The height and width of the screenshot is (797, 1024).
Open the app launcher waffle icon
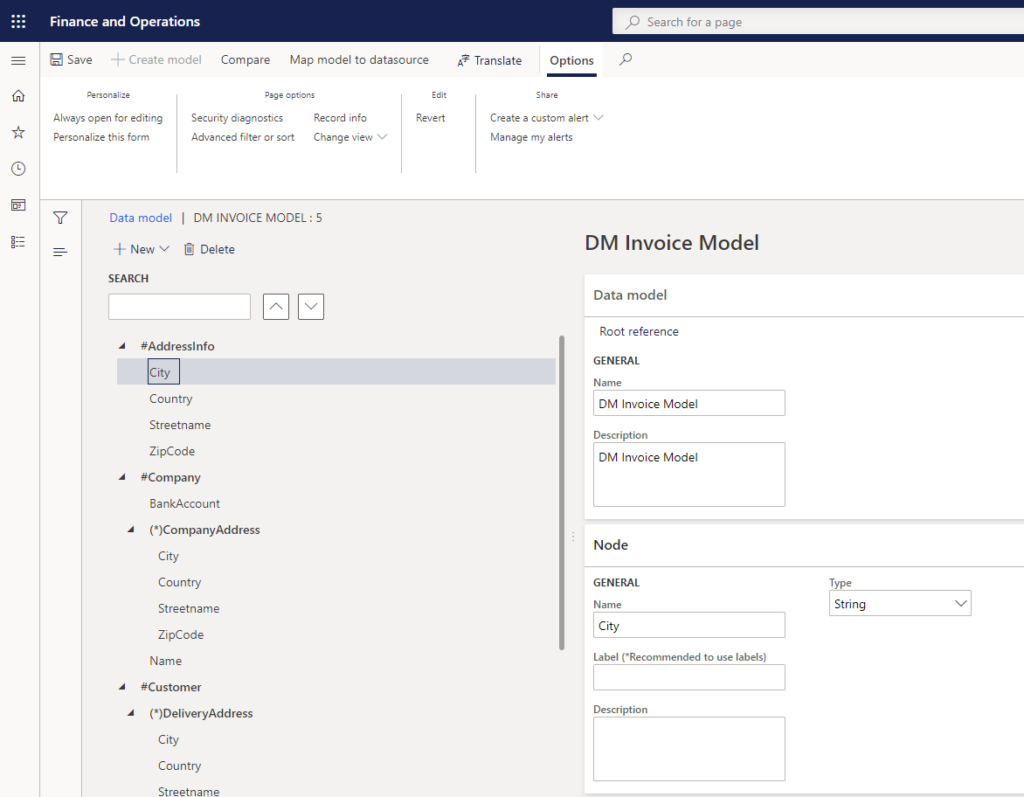[18, 21]
